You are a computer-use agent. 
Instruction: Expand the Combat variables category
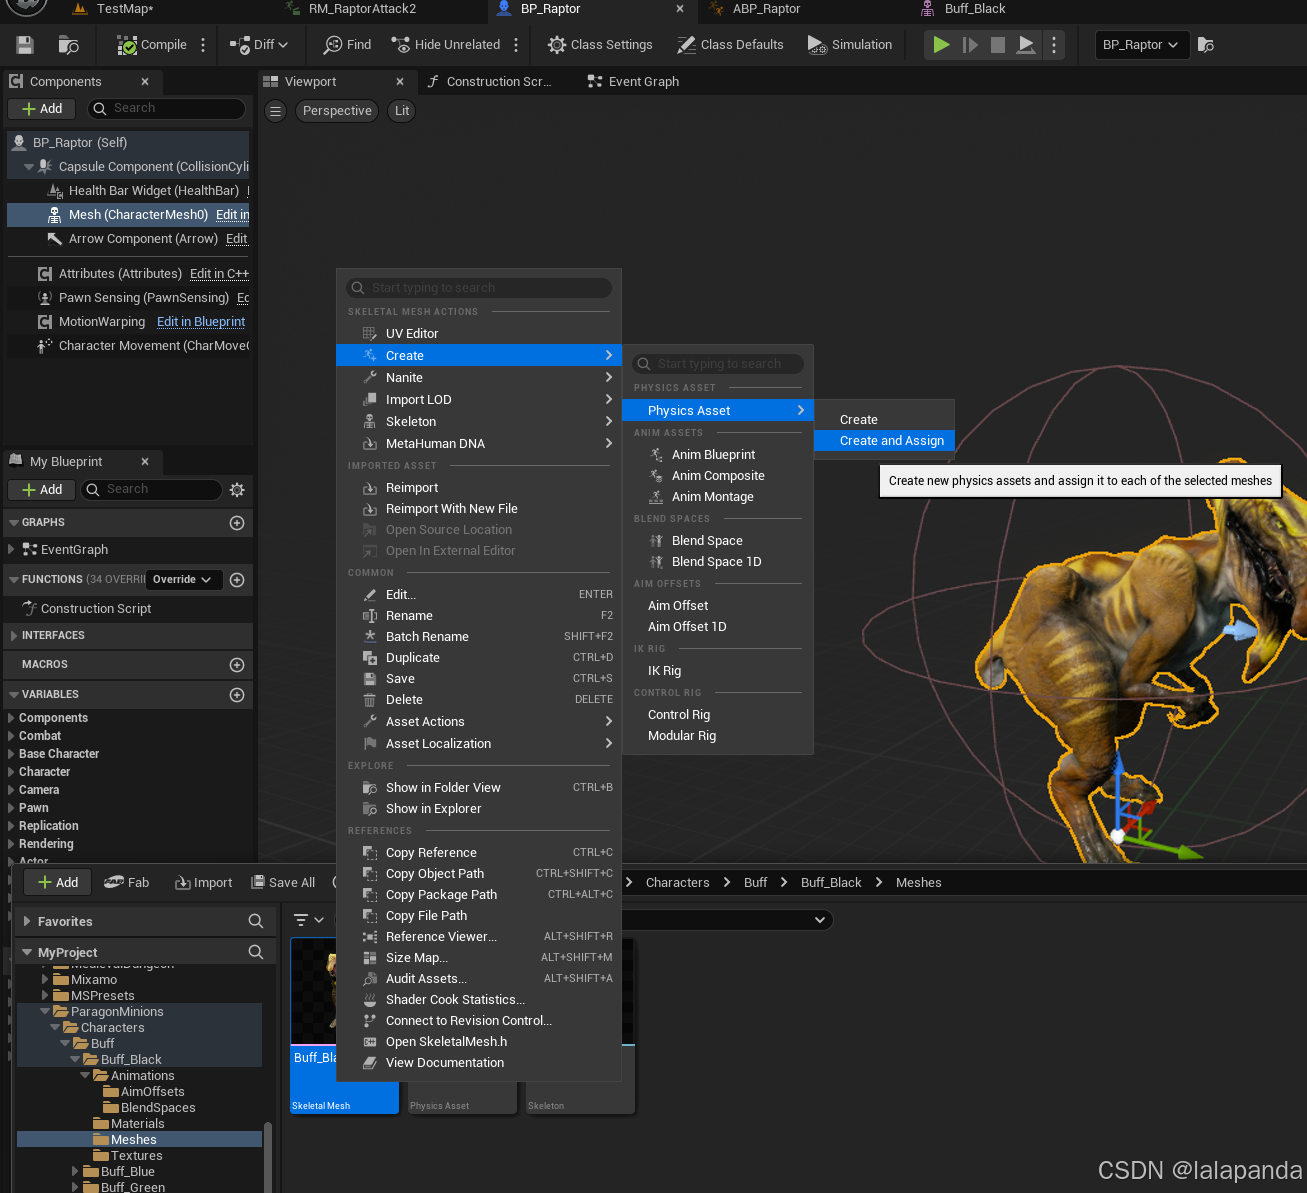11,736
